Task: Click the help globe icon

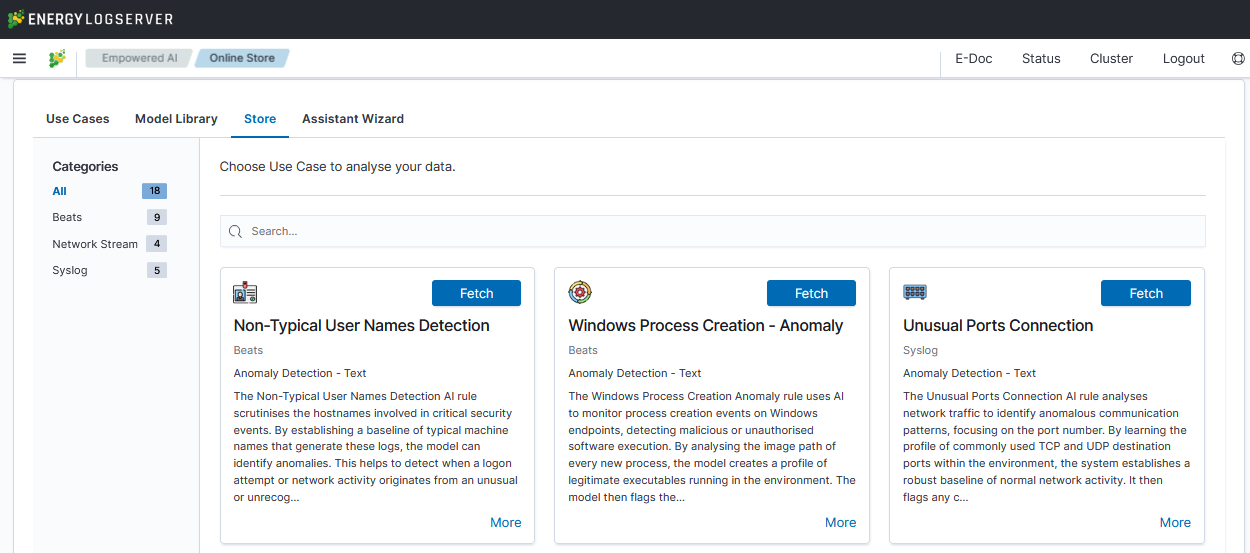Action: (1238, 58)
